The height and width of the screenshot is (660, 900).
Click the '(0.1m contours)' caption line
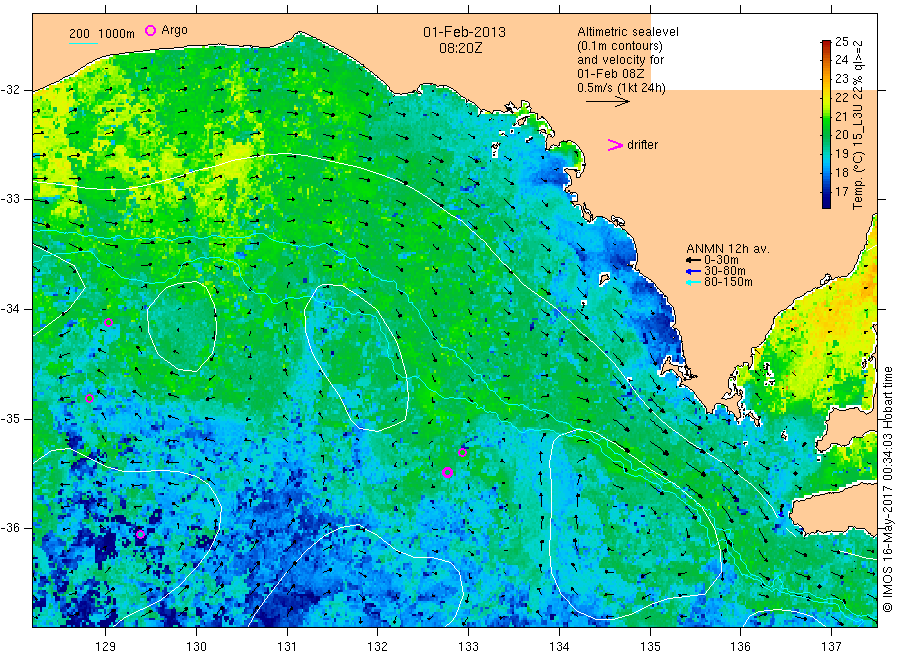620,46
